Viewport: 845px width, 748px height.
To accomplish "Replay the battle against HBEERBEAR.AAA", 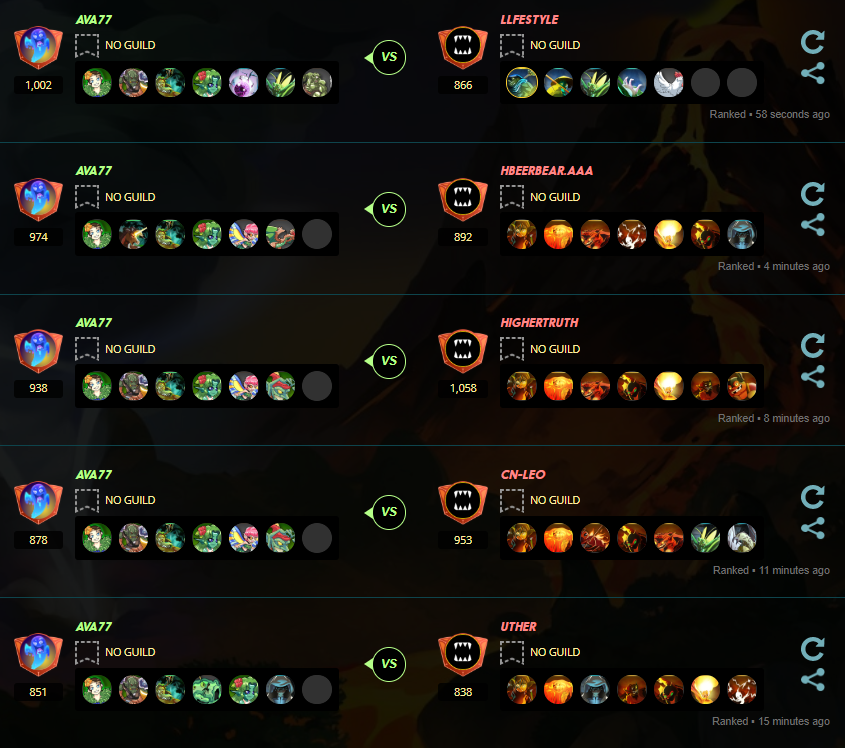I will (x=813, y=194).
